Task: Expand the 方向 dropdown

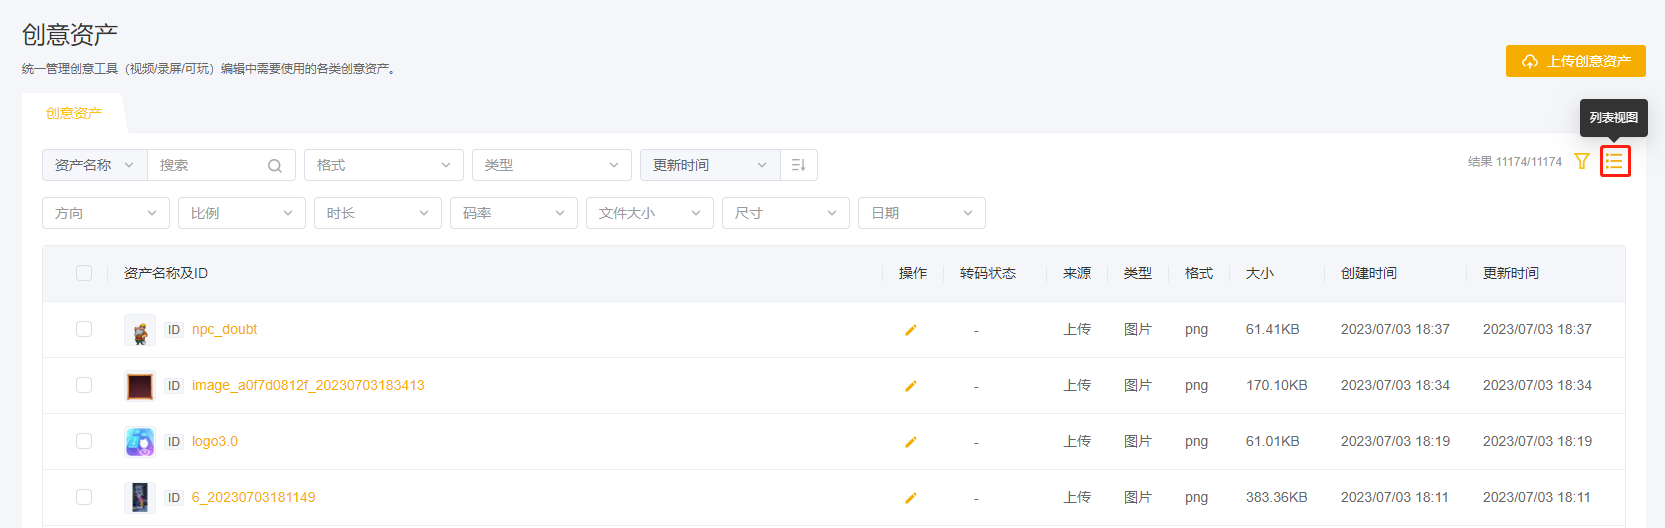Action: pyautogui.click(x=106, y=213)
